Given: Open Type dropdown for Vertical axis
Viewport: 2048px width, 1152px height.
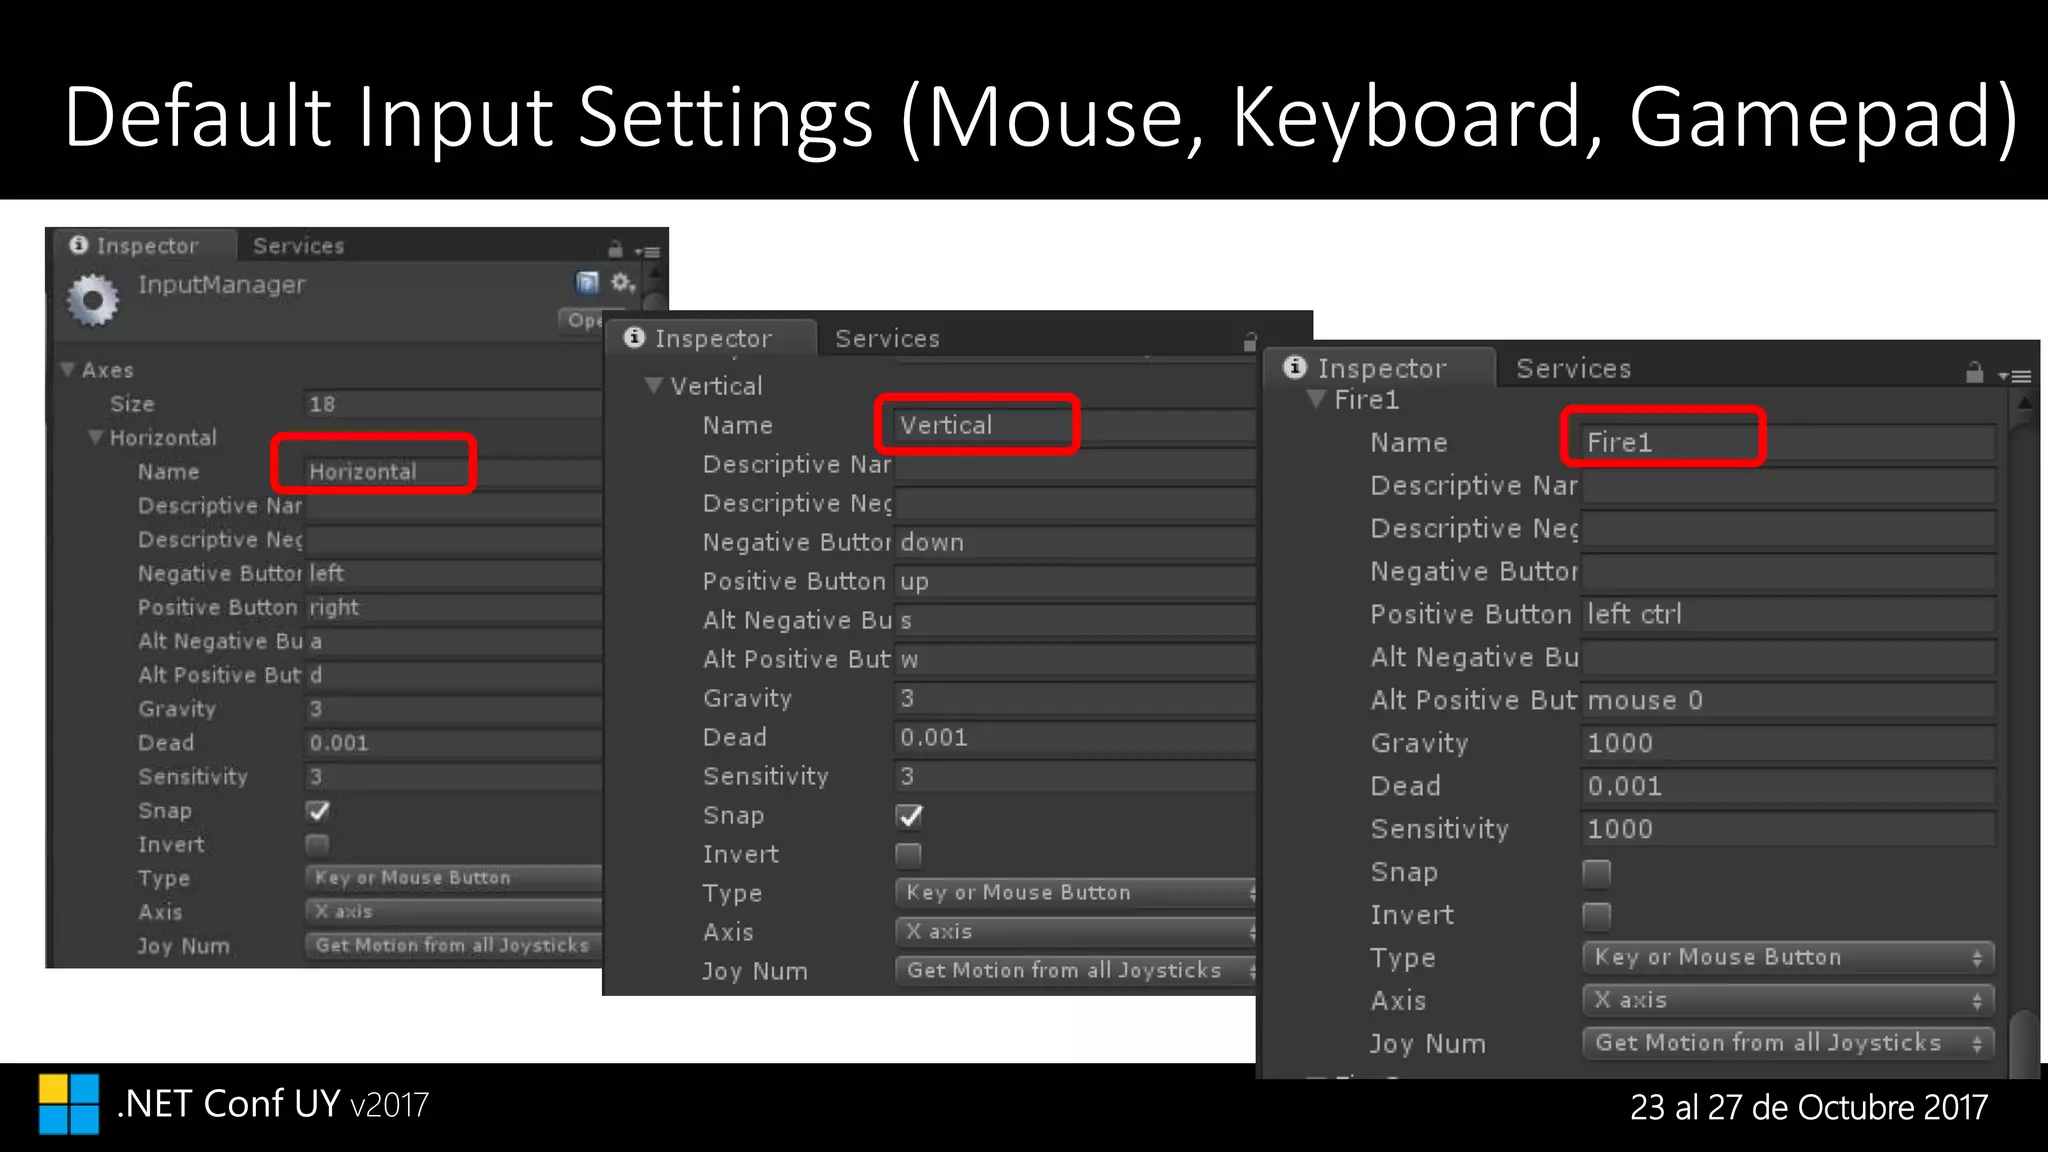Looking at the screenshot, I should pyautogui.click(x=1076, y=893).
